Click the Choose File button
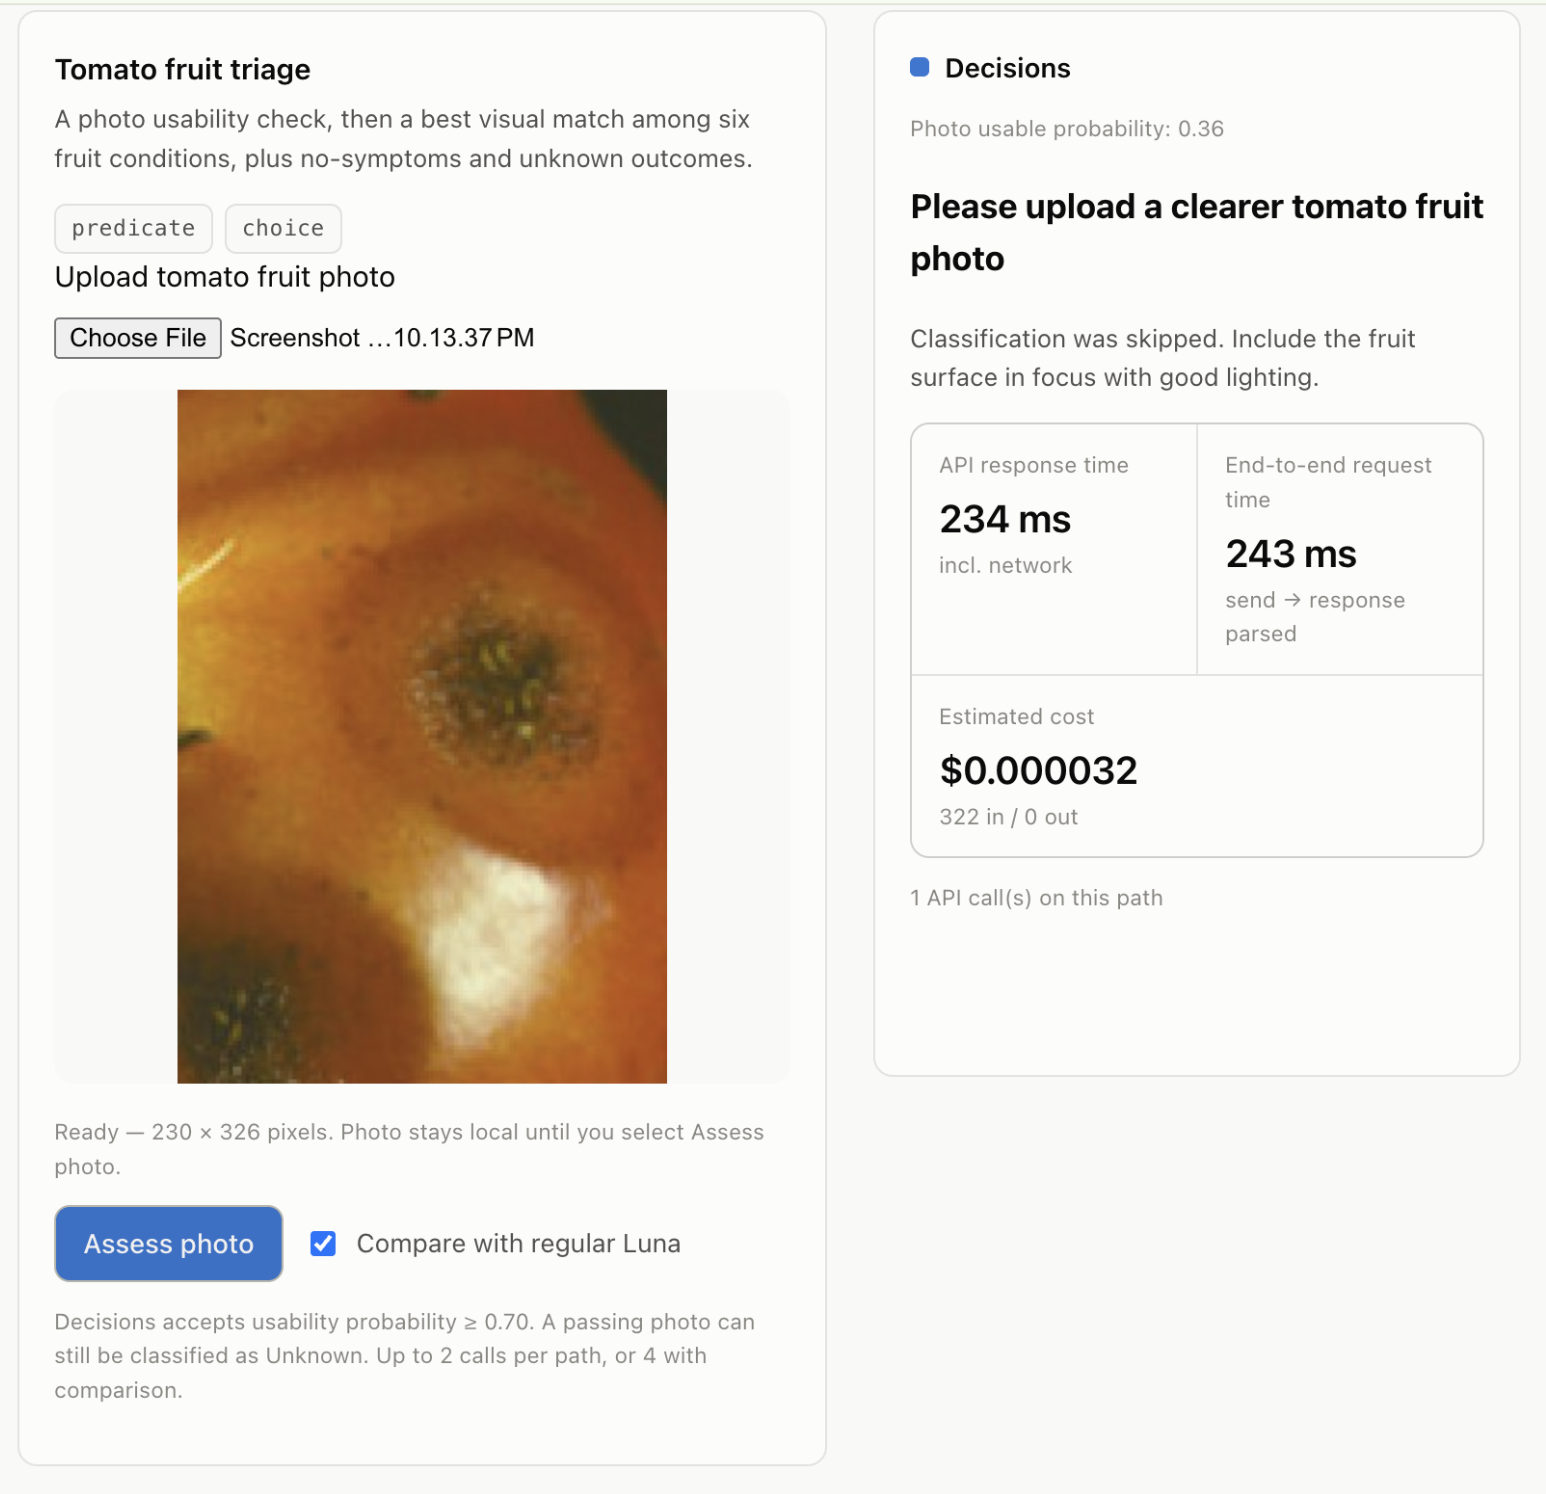 click(x=138, y=338)
